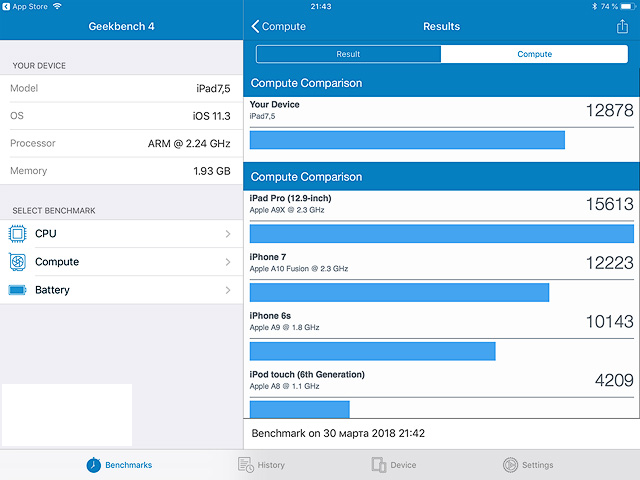Image resolution: width=640 pixels, height=480 pixels.
Task: Go back to Compute screen
Action: tap(278, 26)
